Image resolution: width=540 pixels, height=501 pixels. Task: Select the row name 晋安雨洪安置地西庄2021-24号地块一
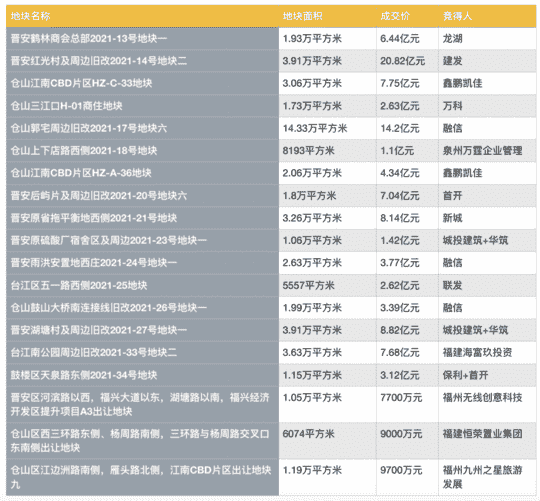pyautogui.click(x=142, y=263)
